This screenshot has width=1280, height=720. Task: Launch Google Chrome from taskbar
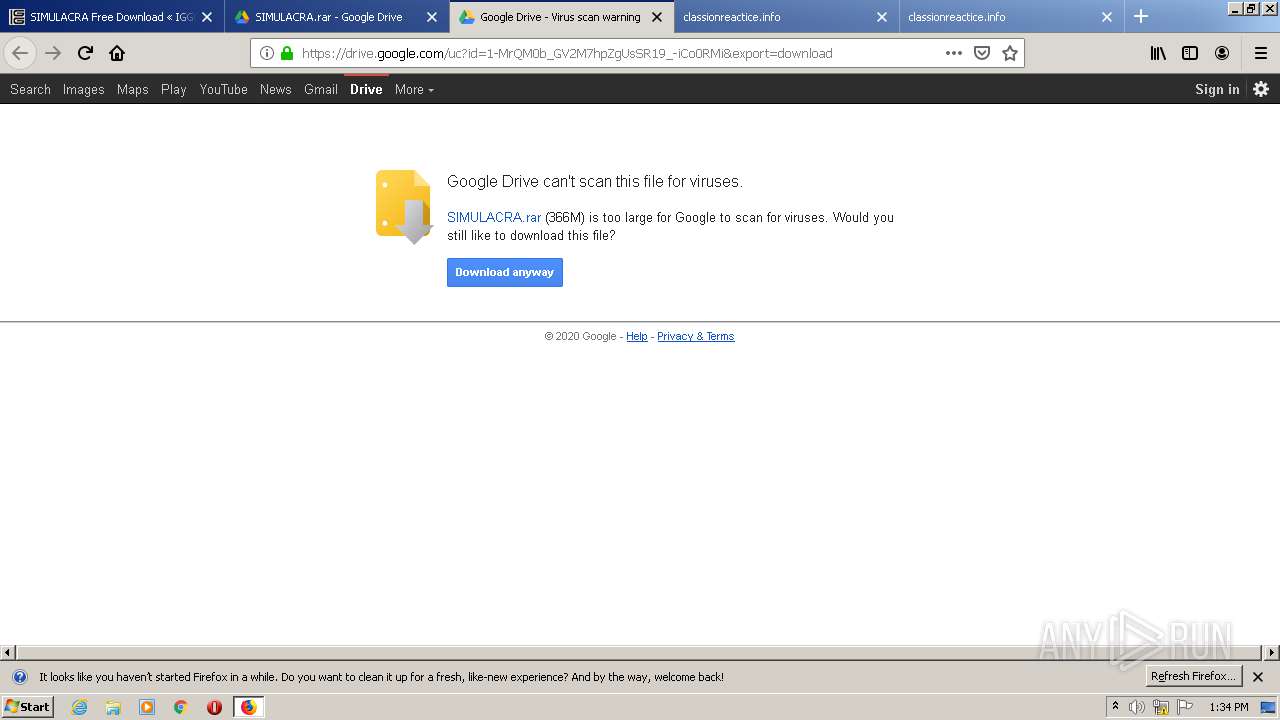click(181, 707)
